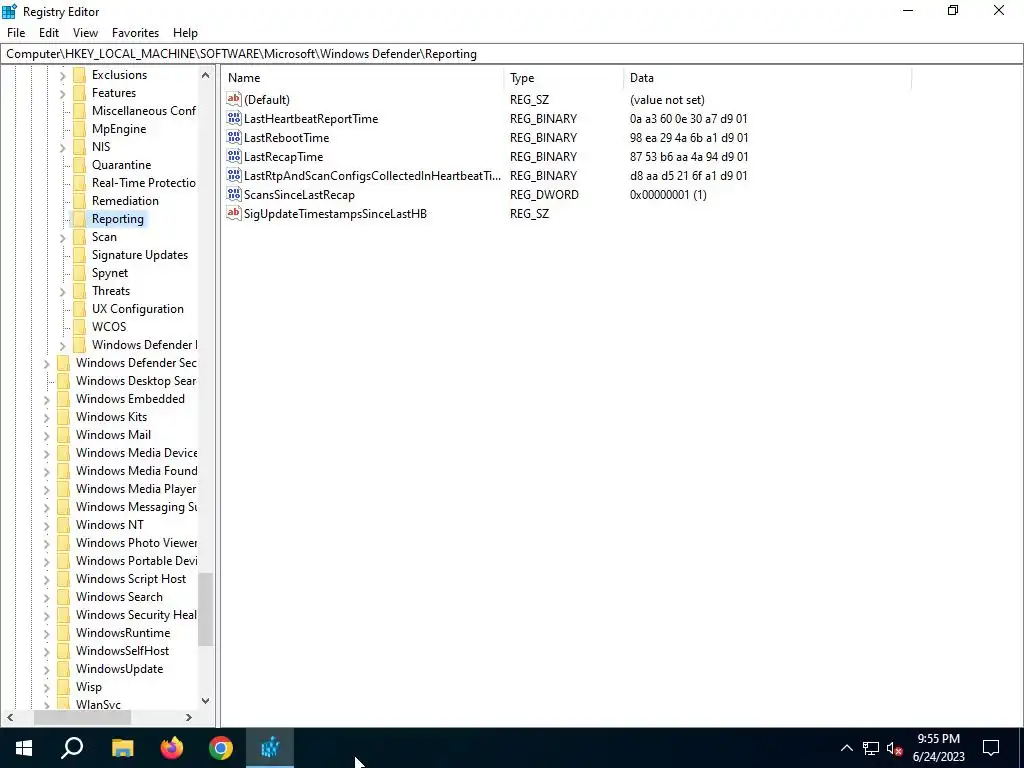This screenshot has height=768, width=1024.
Task: Open taskbar search magnifier
Action: [72, 748]
